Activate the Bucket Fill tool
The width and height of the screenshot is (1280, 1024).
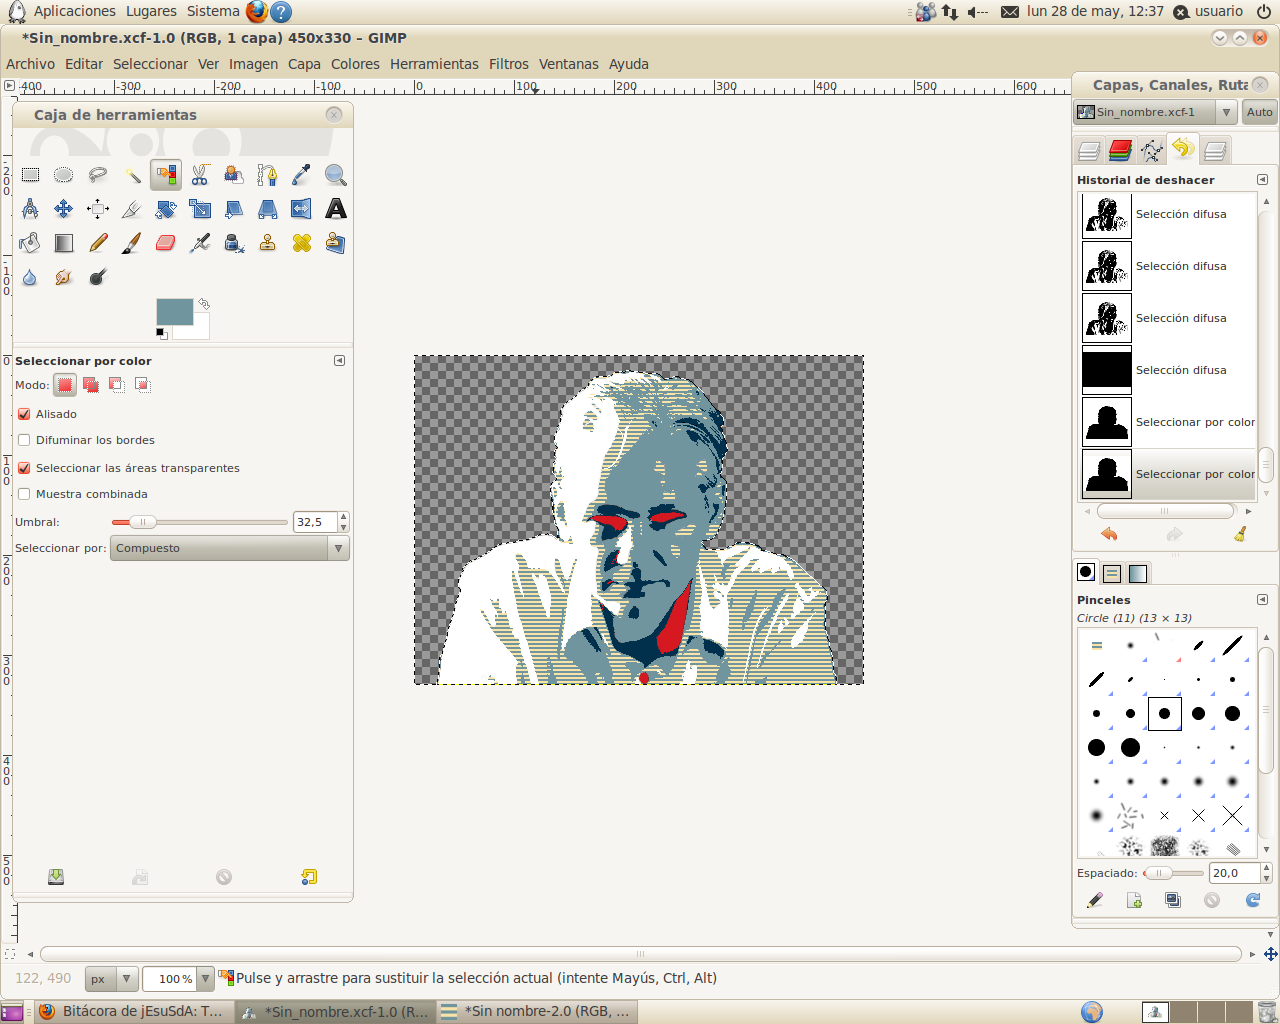(30, 242)
